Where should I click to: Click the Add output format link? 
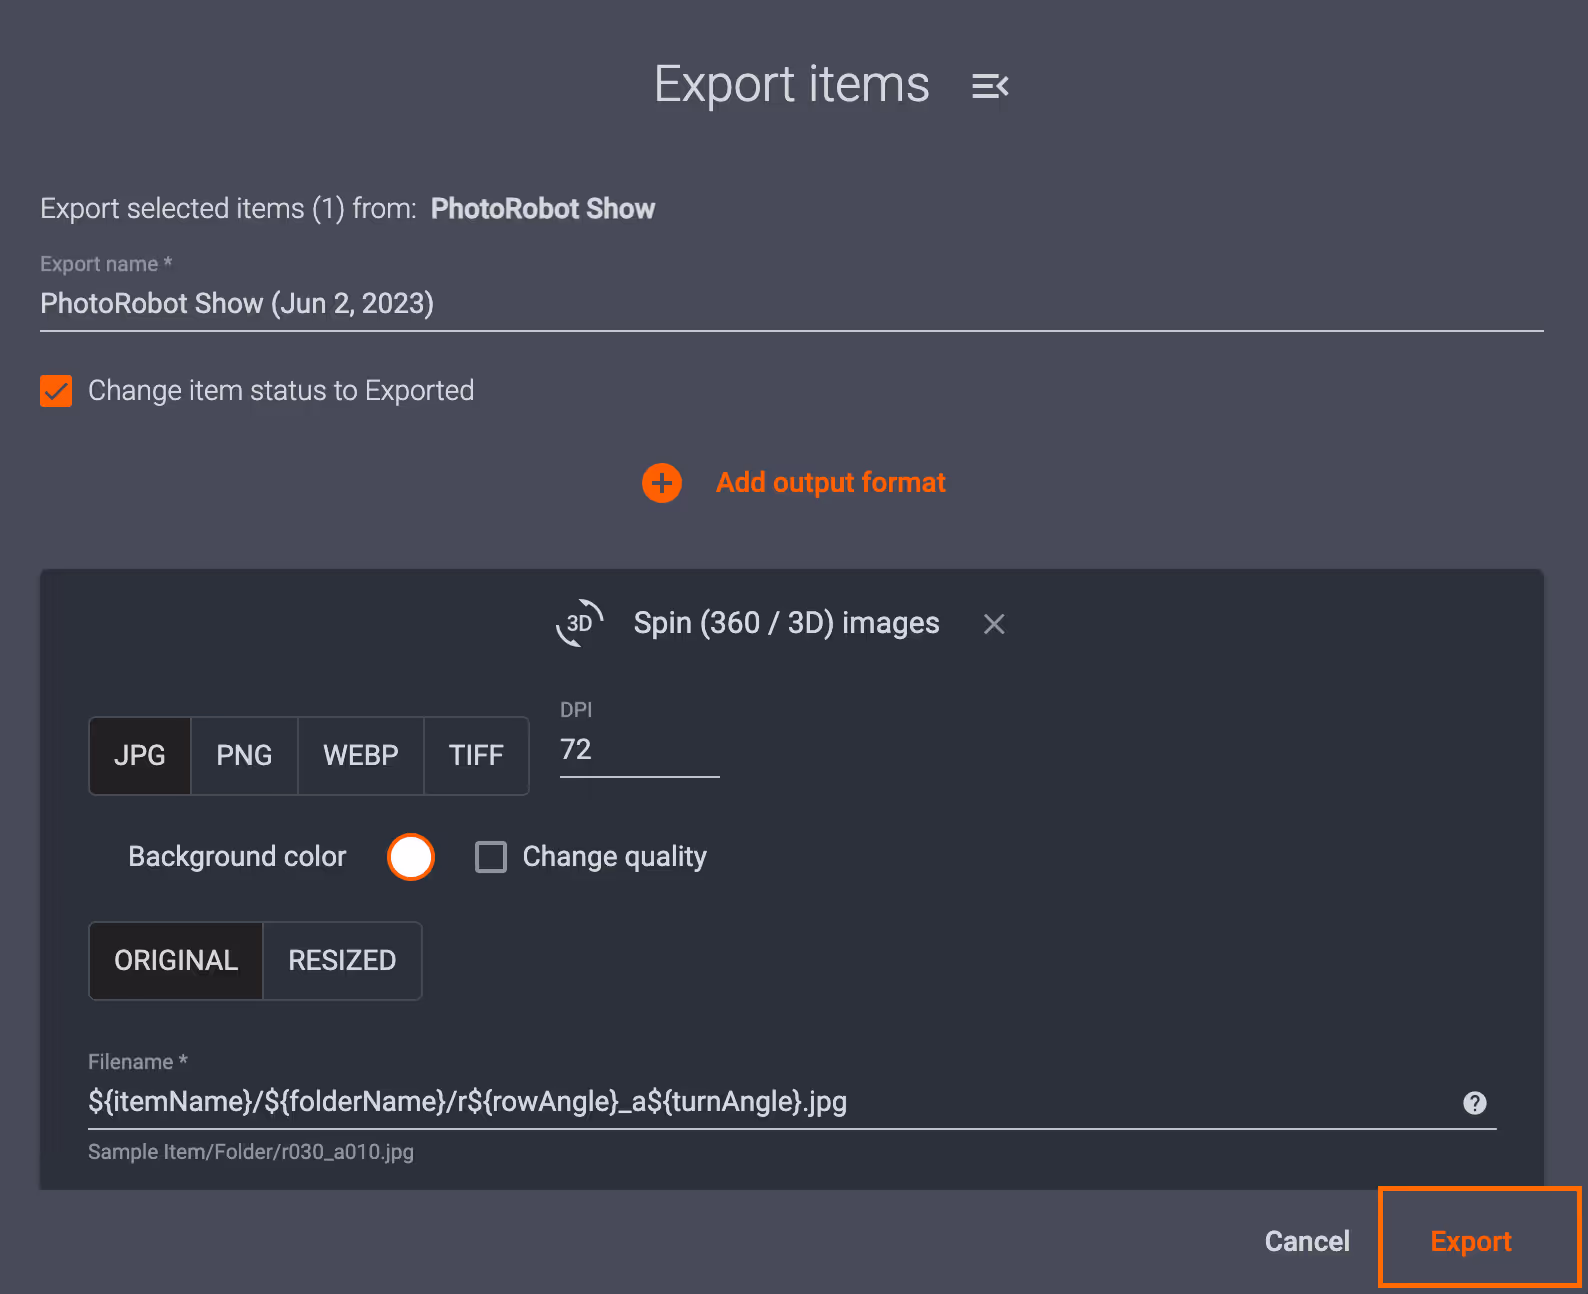pyautogui.click(x=830, y=483)
